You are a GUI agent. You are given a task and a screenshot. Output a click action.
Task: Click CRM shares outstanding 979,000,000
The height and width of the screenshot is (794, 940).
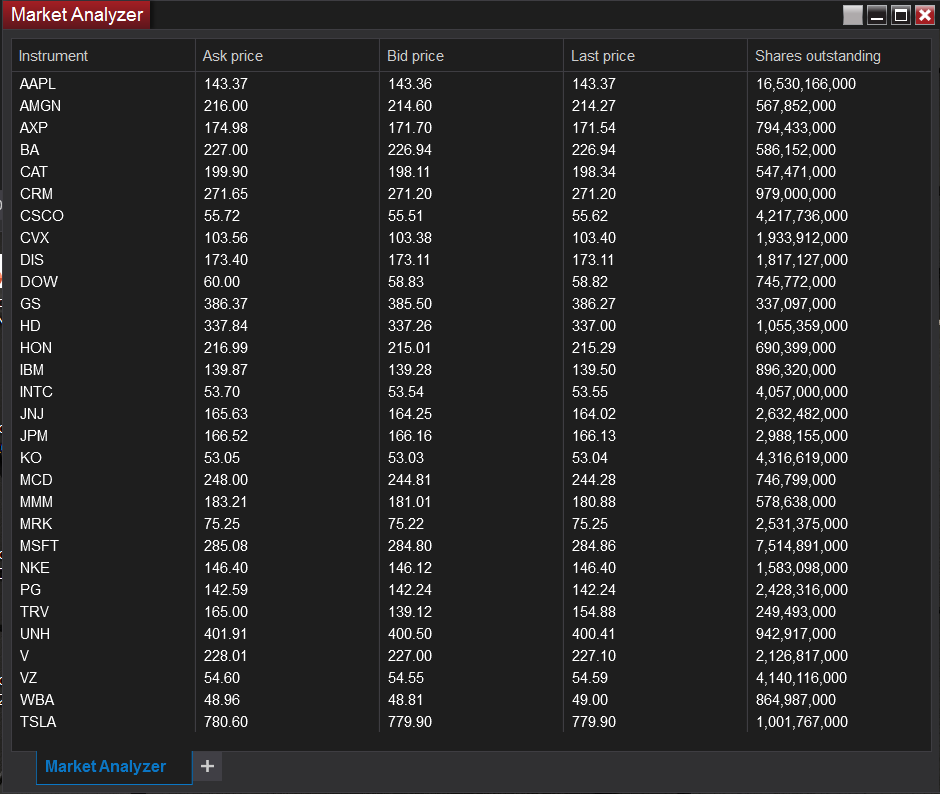[x=796, y=194]
